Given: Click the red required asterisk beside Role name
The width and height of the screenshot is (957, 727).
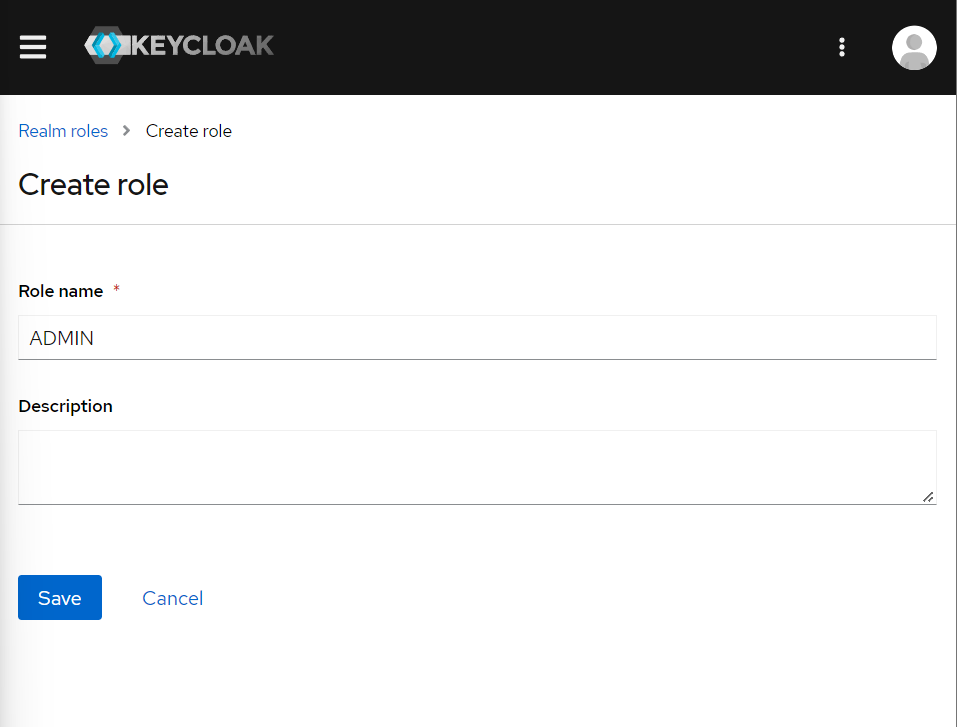Looking at the screenshot, I should [x=116, y=291].
